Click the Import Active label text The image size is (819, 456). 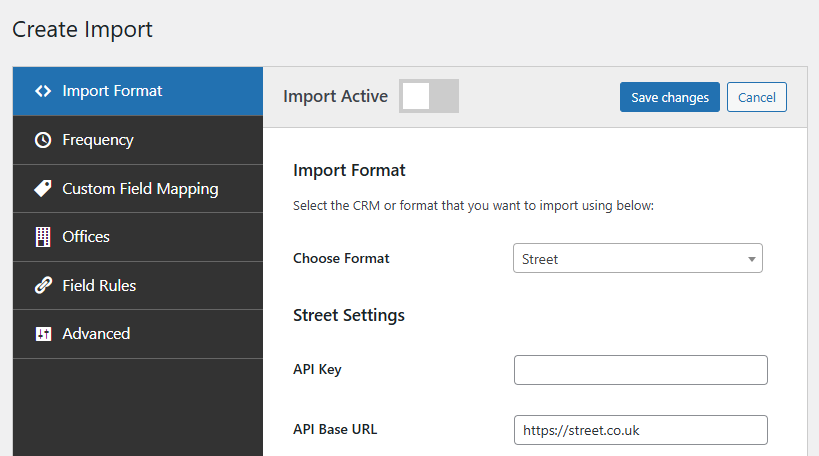[335, 97]
